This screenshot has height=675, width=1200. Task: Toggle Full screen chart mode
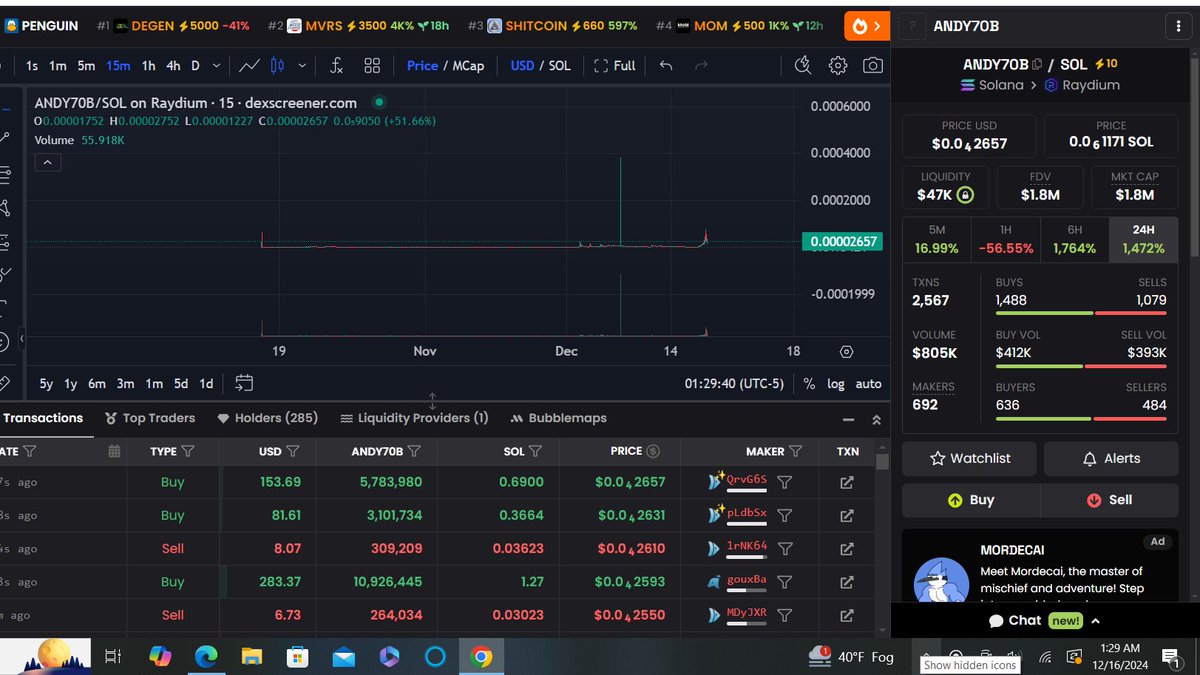(x=614, y=66)
